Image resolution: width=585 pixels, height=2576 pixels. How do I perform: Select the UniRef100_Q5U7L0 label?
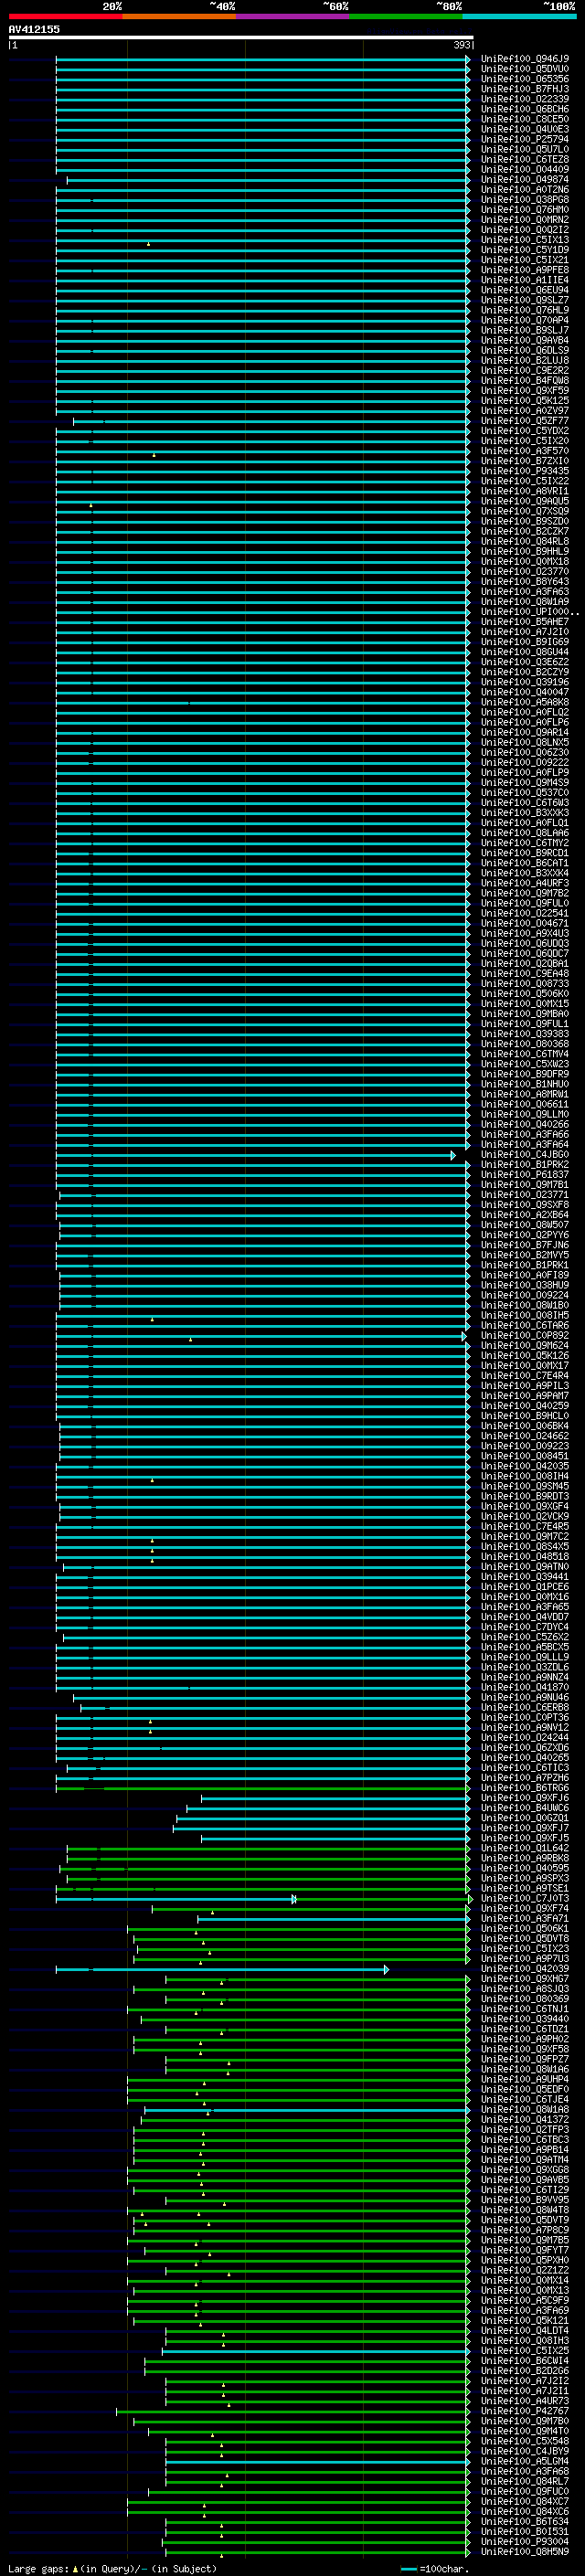click(x=524, y=149)
